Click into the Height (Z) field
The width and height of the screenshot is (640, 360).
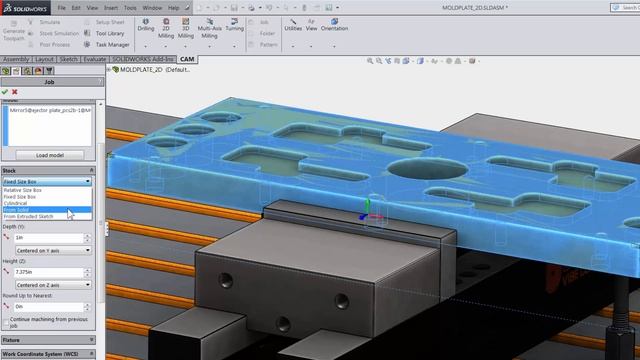click(49, 272)
